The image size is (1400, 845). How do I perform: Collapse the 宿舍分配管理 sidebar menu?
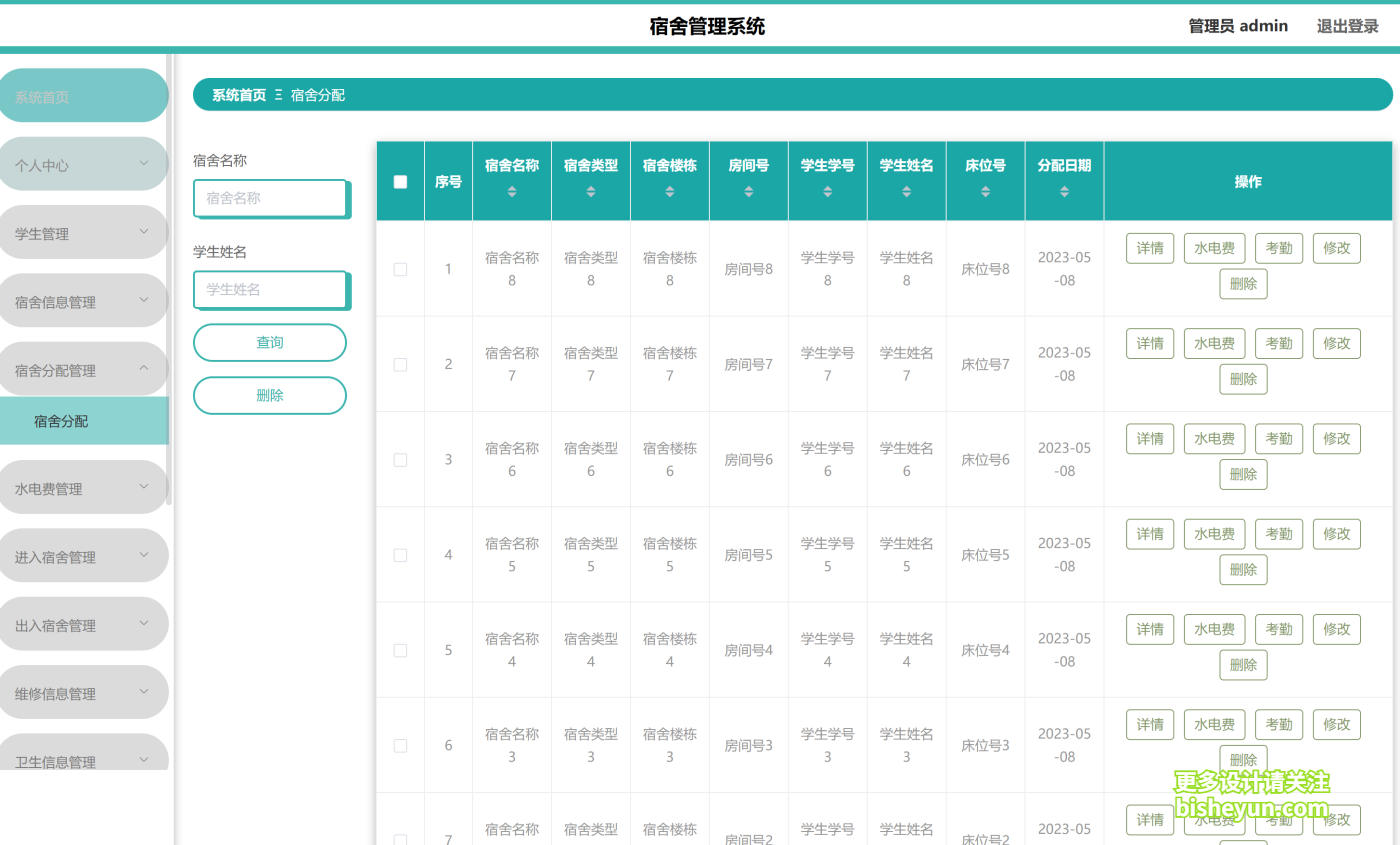point(84,368)
